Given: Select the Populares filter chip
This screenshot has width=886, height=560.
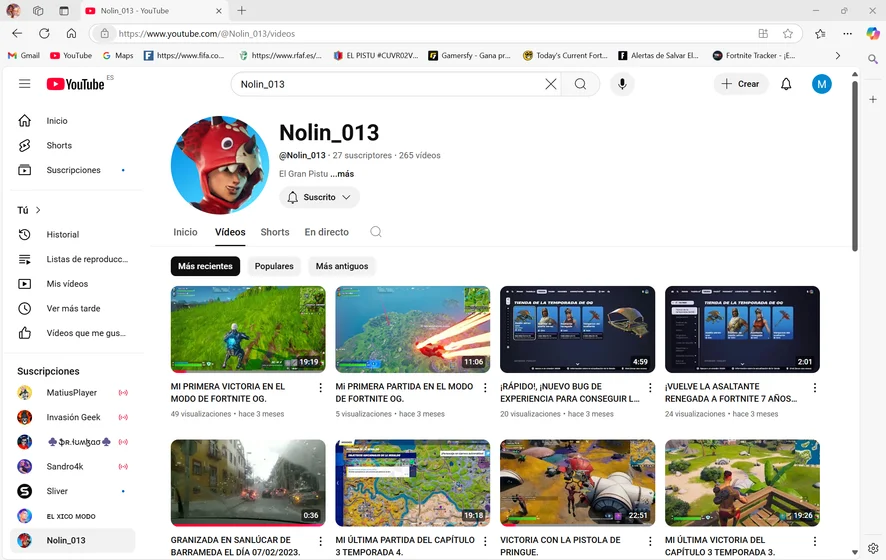Looking at the screenshot, I should coord(274,266).
